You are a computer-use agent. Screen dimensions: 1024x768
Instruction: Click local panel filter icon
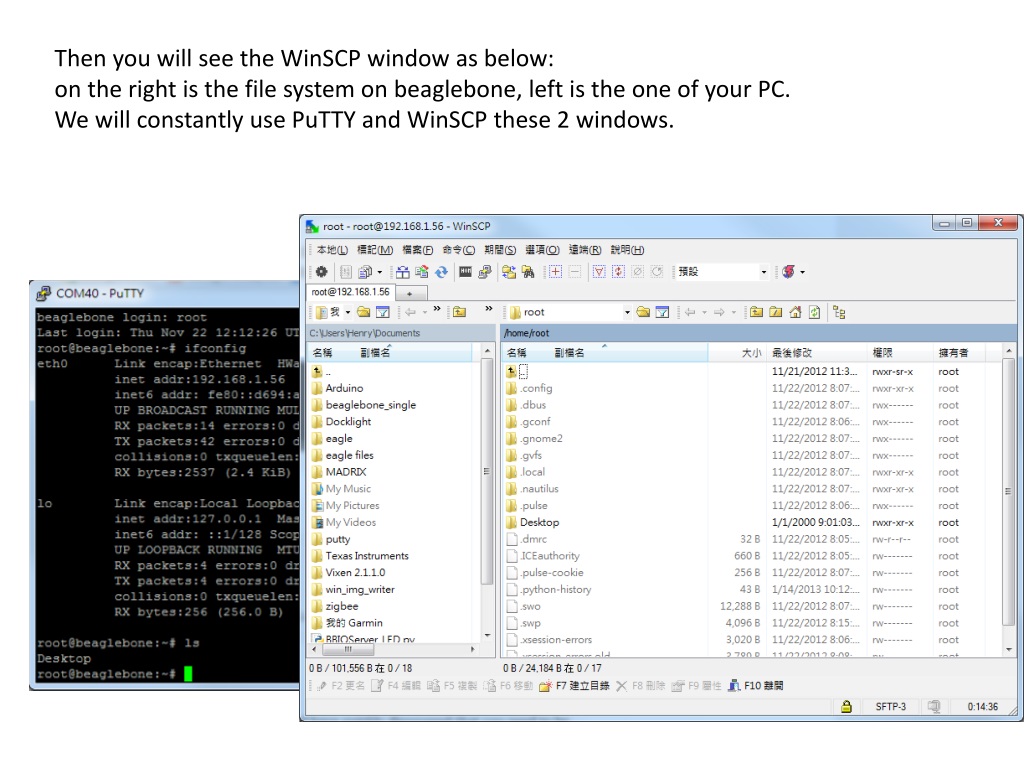383,312
